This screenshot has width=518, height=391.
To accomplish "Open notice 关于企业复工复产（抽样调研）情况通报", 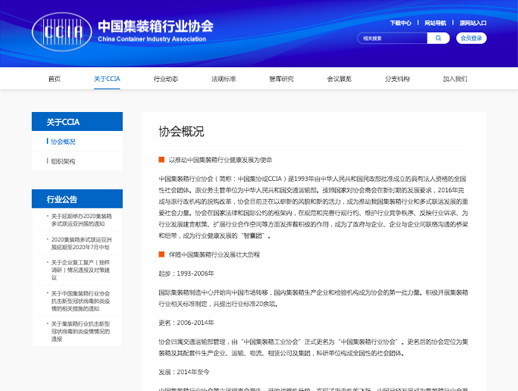I will [80, 270].
